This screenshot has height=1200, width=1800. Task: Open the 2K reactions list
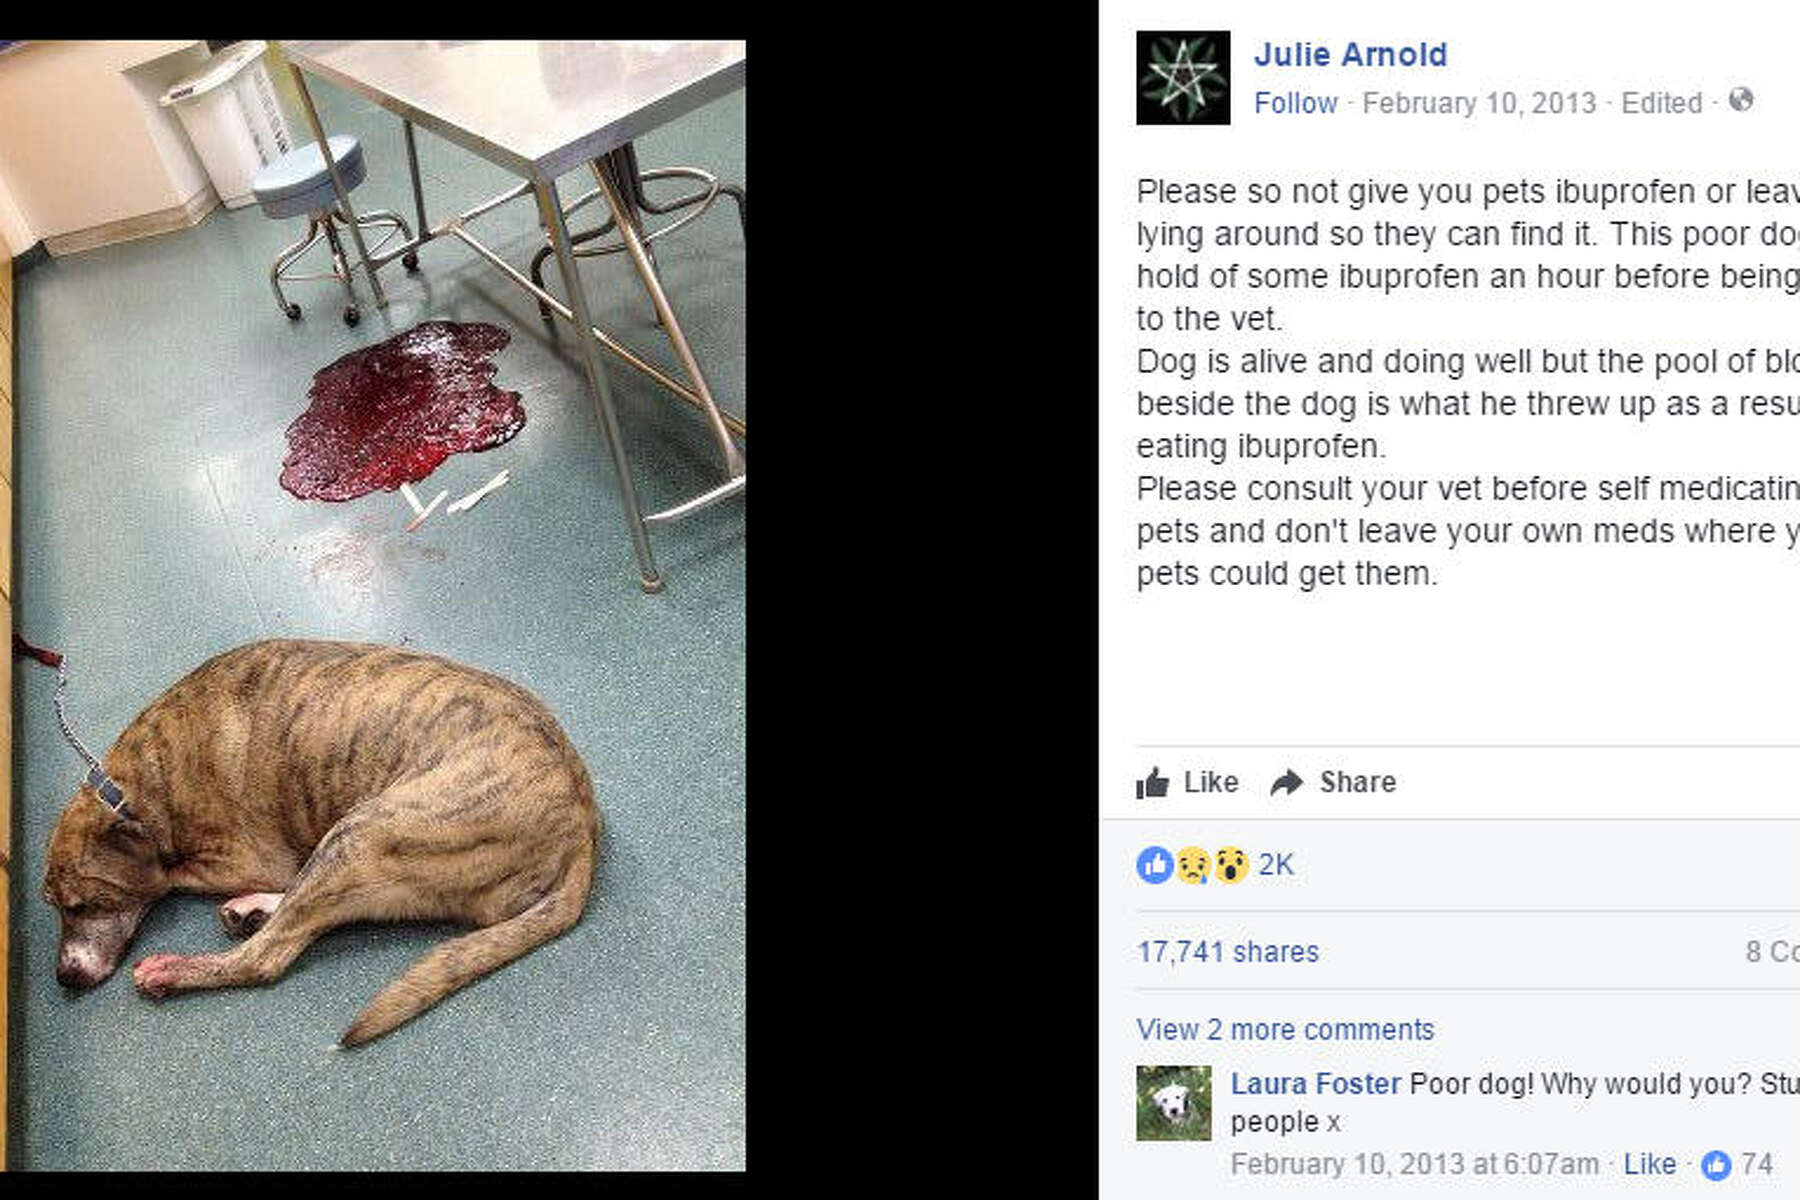tap(1275, 865)
